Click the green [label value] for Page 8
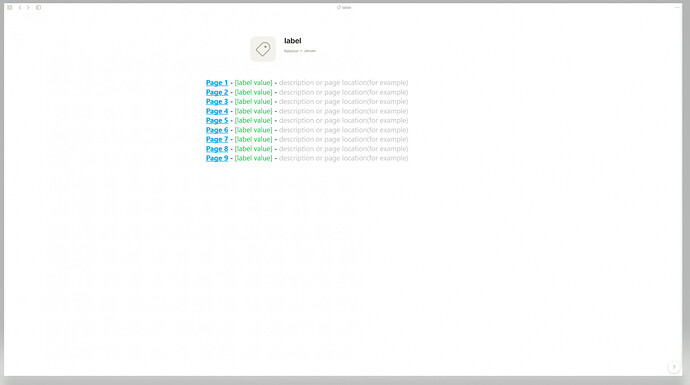 coord(253,149)
